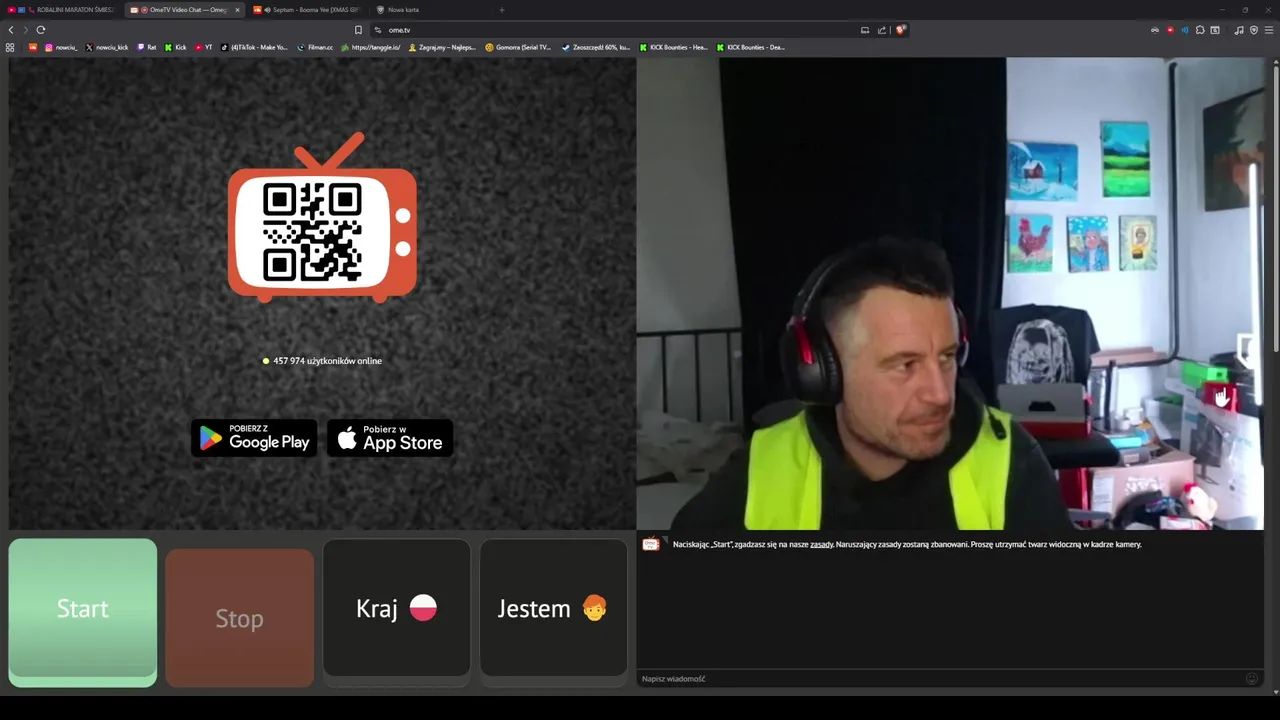Go forward in browser history
This screenshot has width=1280, height=720.
point(26,30)
